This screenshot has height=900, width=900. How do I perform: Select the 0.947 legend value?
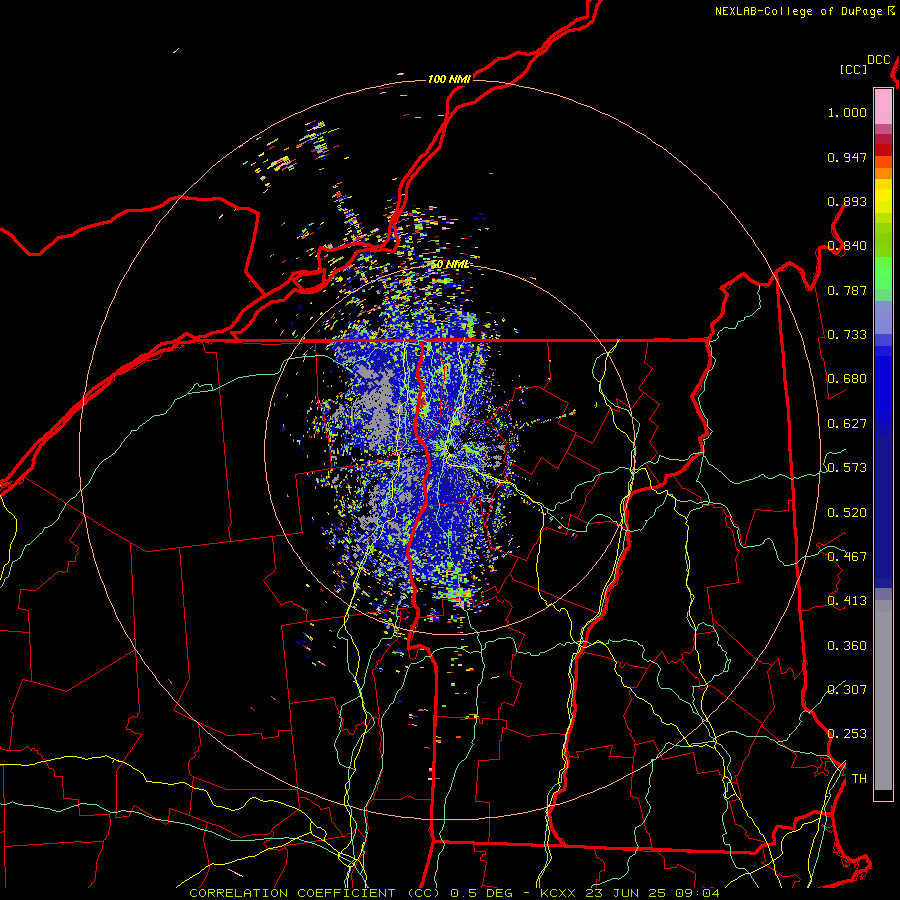click(x=847, y=157)
